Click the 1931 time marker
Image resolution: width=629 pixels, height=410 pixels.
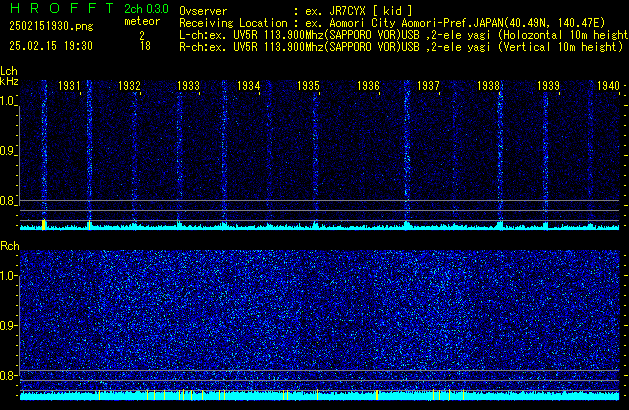(69, 86)
